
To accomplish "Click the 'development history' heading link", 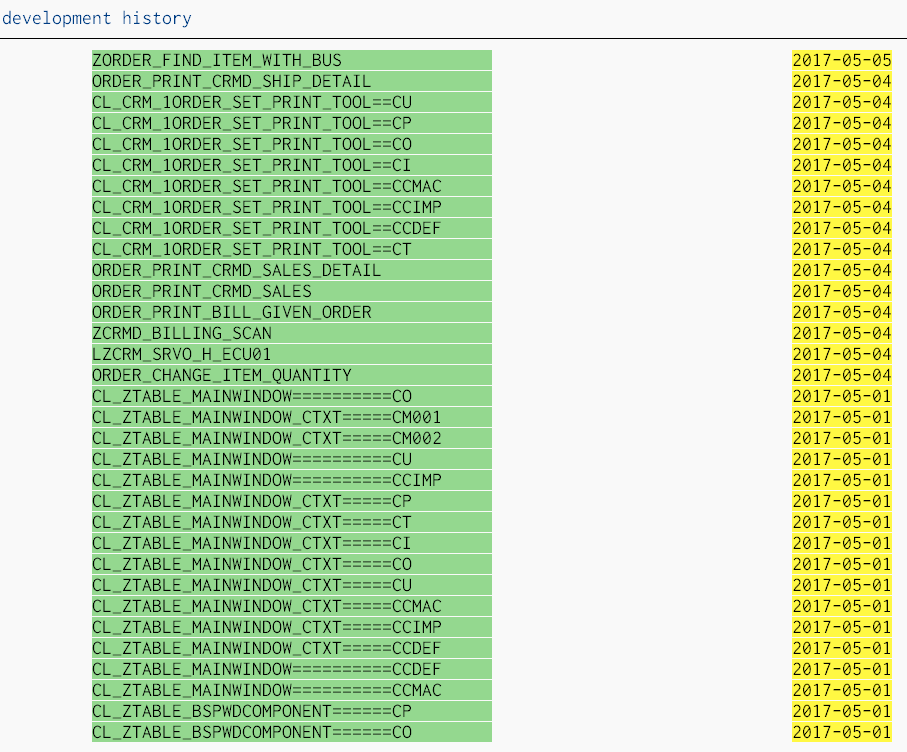I will coord(97,19).
